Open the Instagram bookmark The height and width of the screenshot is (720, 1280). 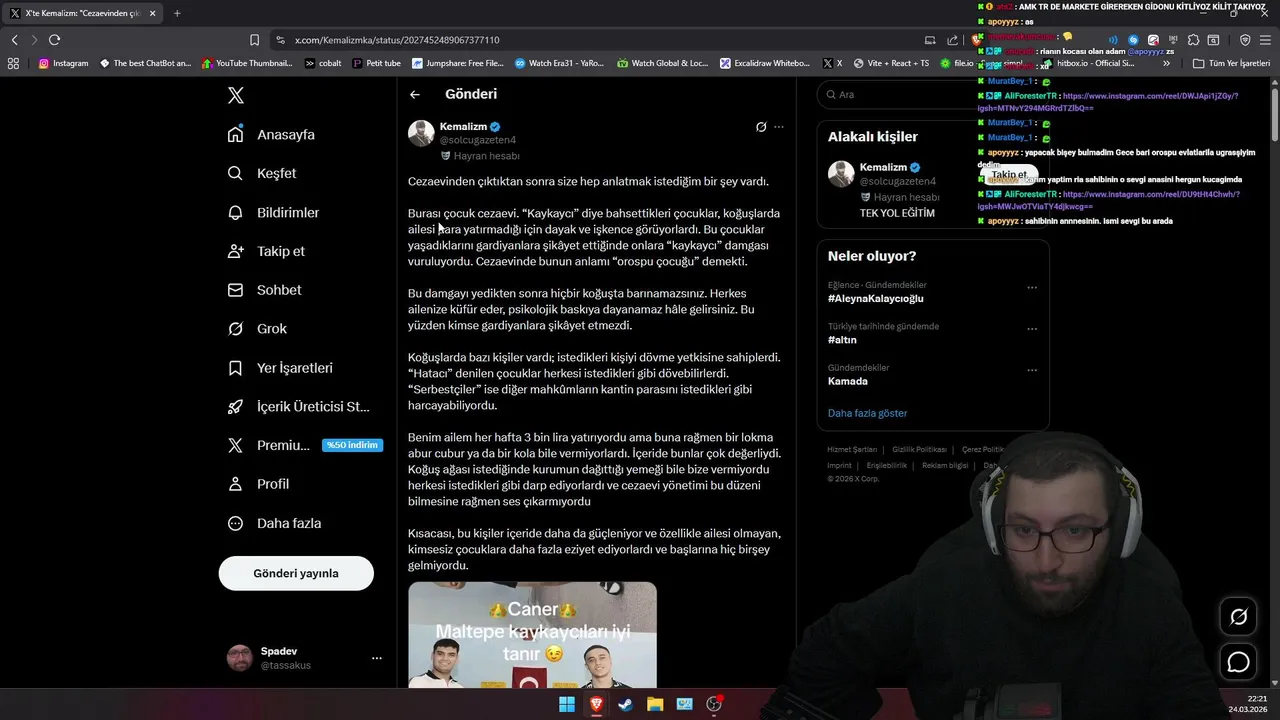point(63,63)
